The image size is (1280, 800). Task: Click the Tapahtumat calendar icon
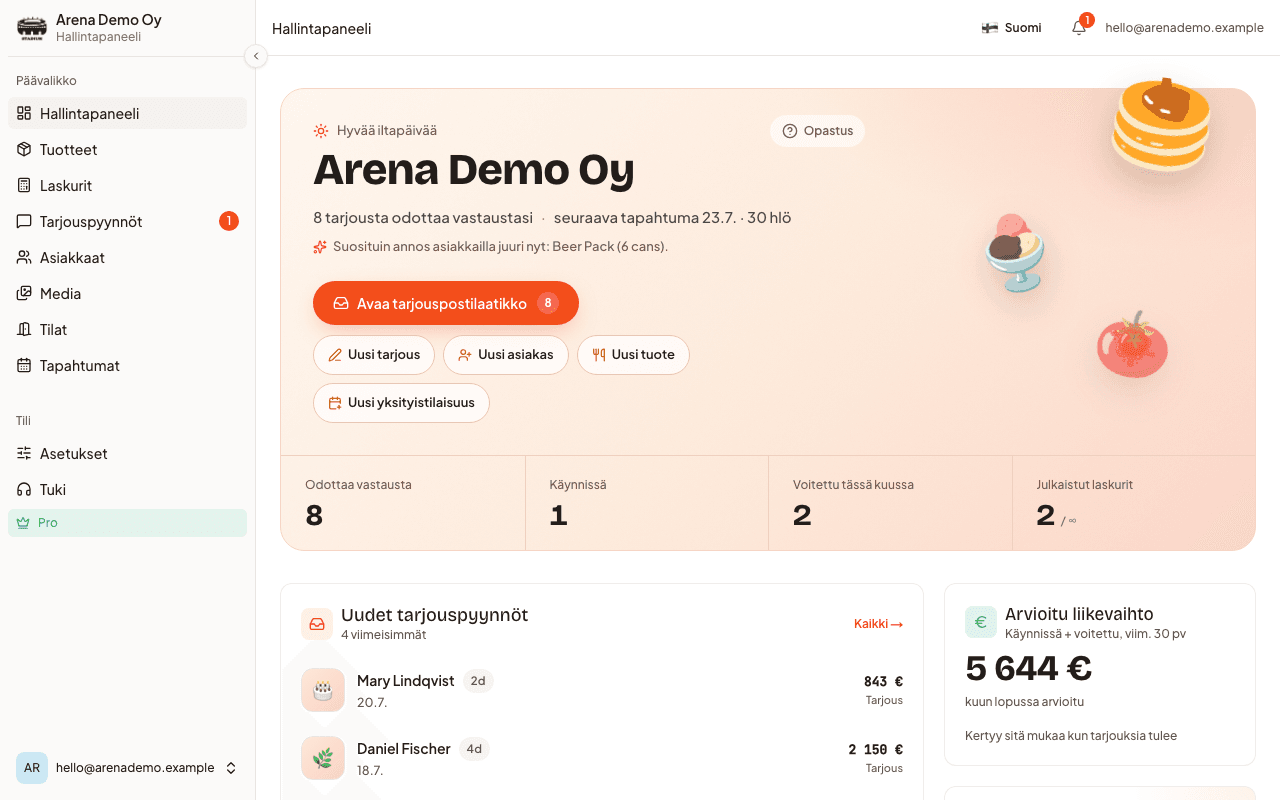coord(24,365)
